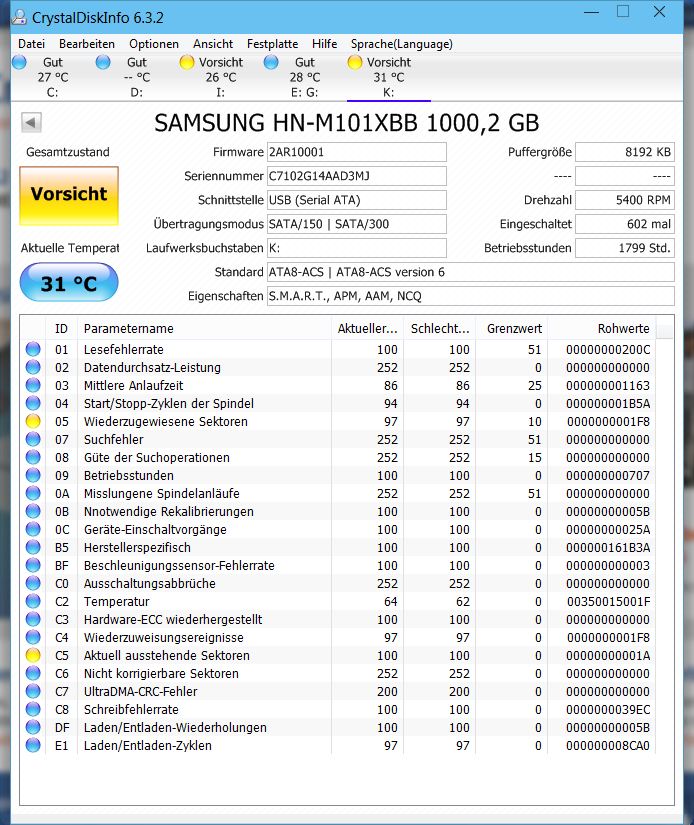
Task: Open the Hilfe menu
Action: [324, 44]
